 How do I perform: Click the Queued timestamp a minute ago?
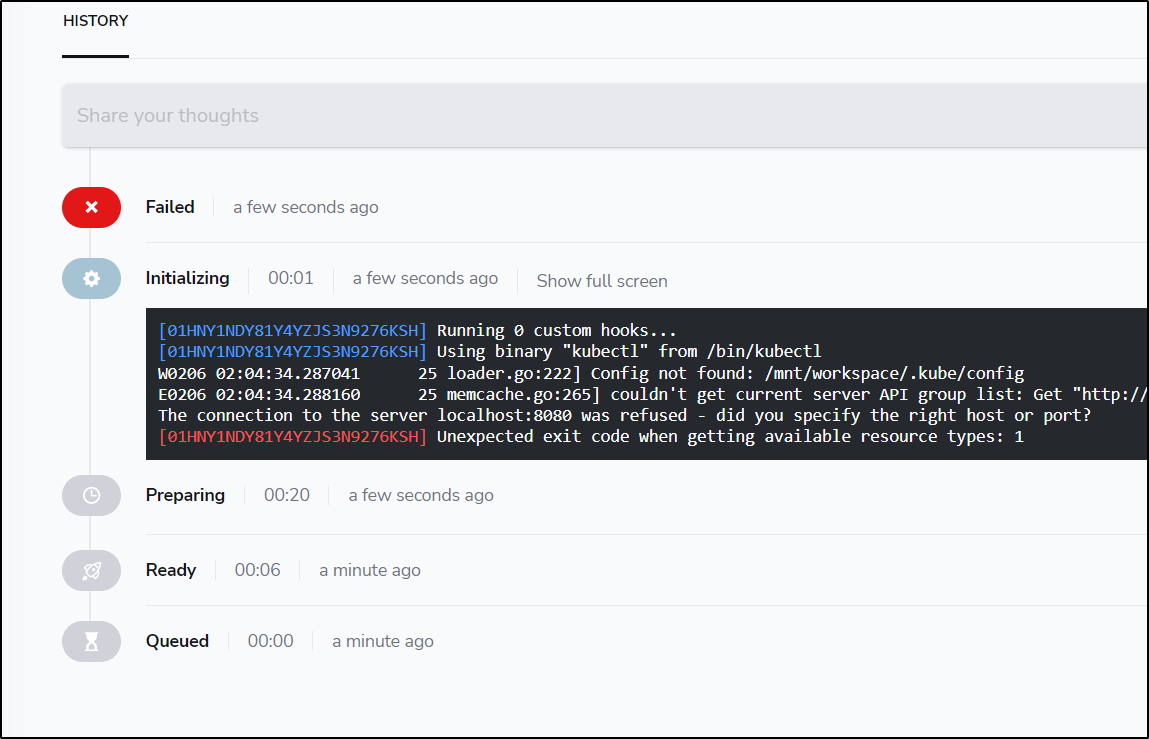click(383, 641)
